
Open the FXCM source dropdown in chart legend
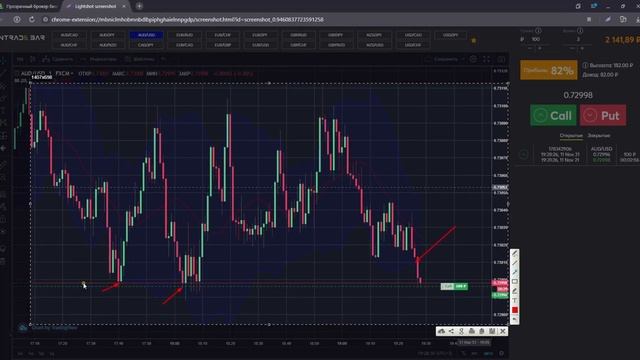pyautogui.click(x=64, y=73)
